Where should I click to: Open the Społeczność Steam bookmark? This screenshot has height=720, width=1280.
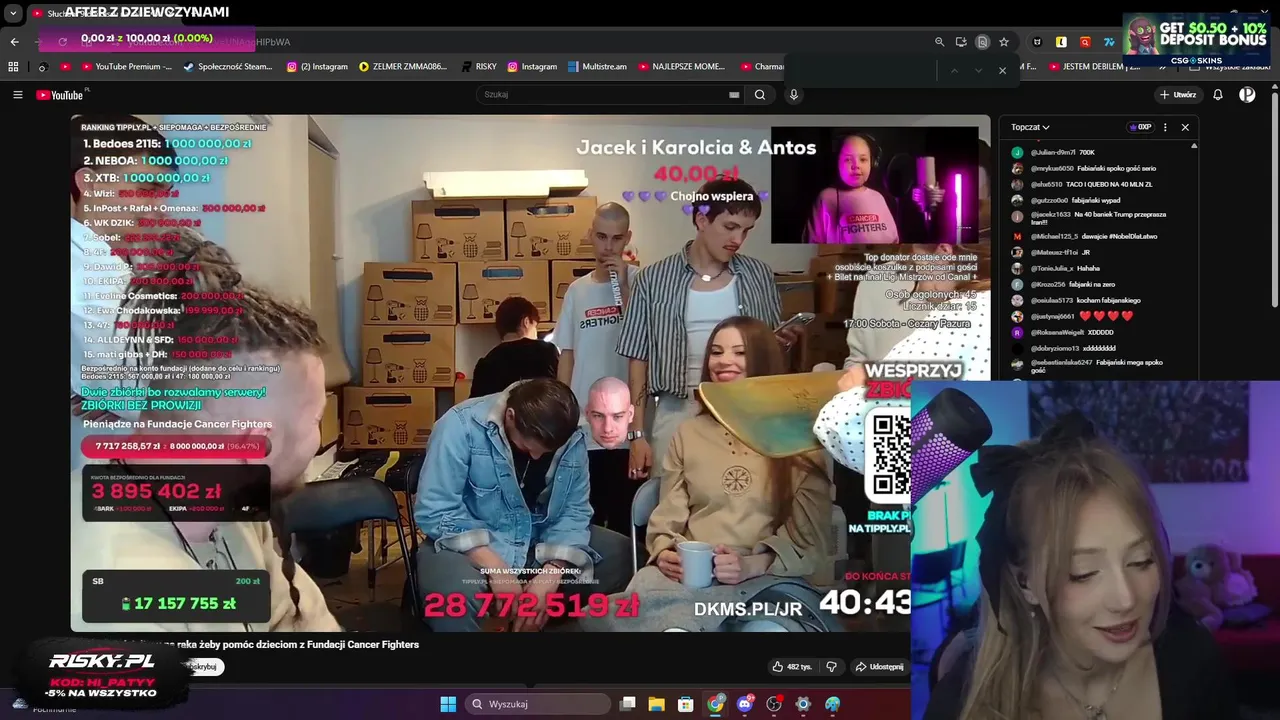point(227,67)
